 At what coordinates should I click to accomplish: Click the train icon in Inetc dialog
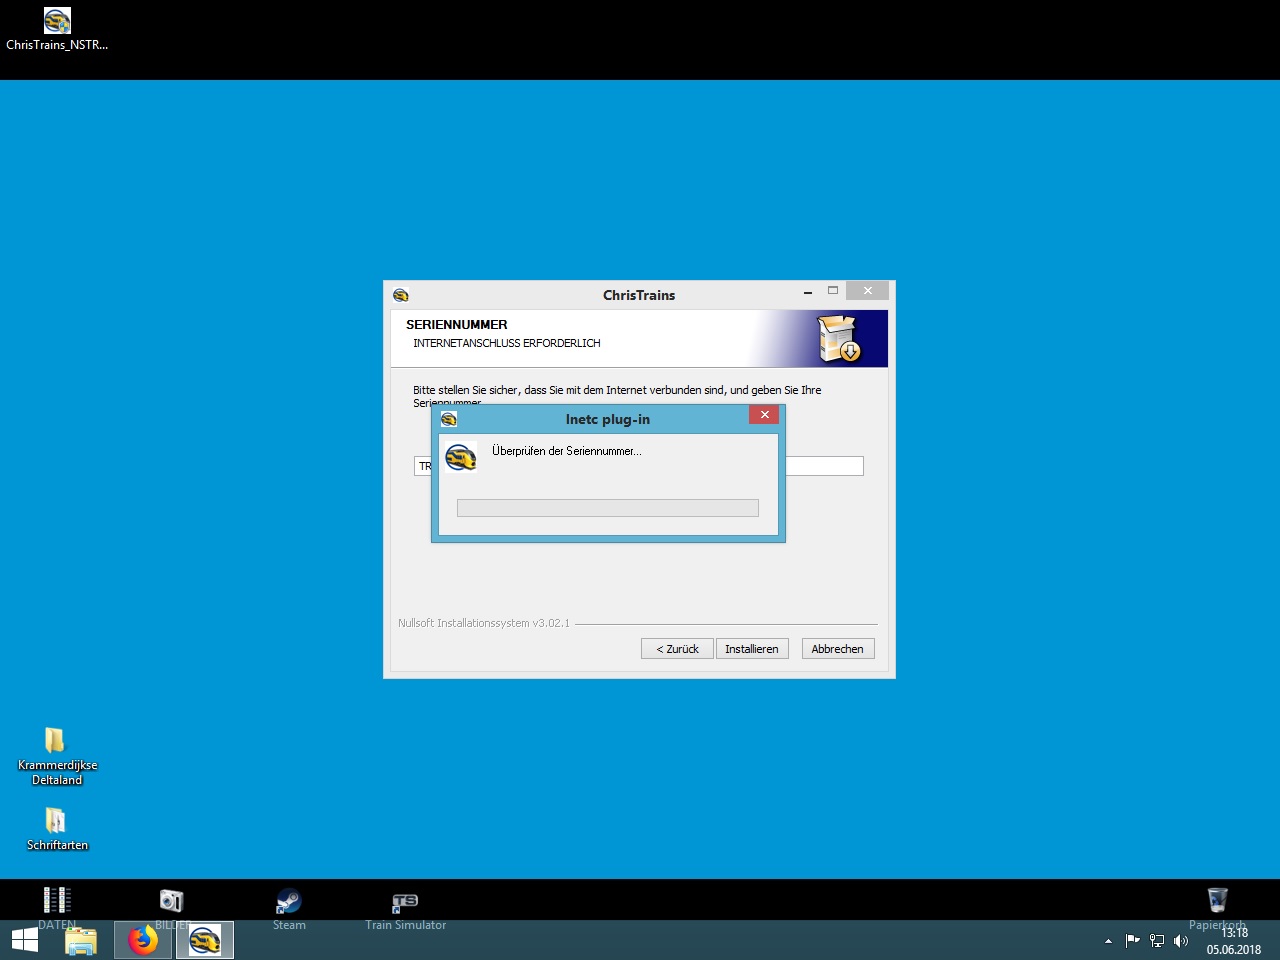click(461, 457)
